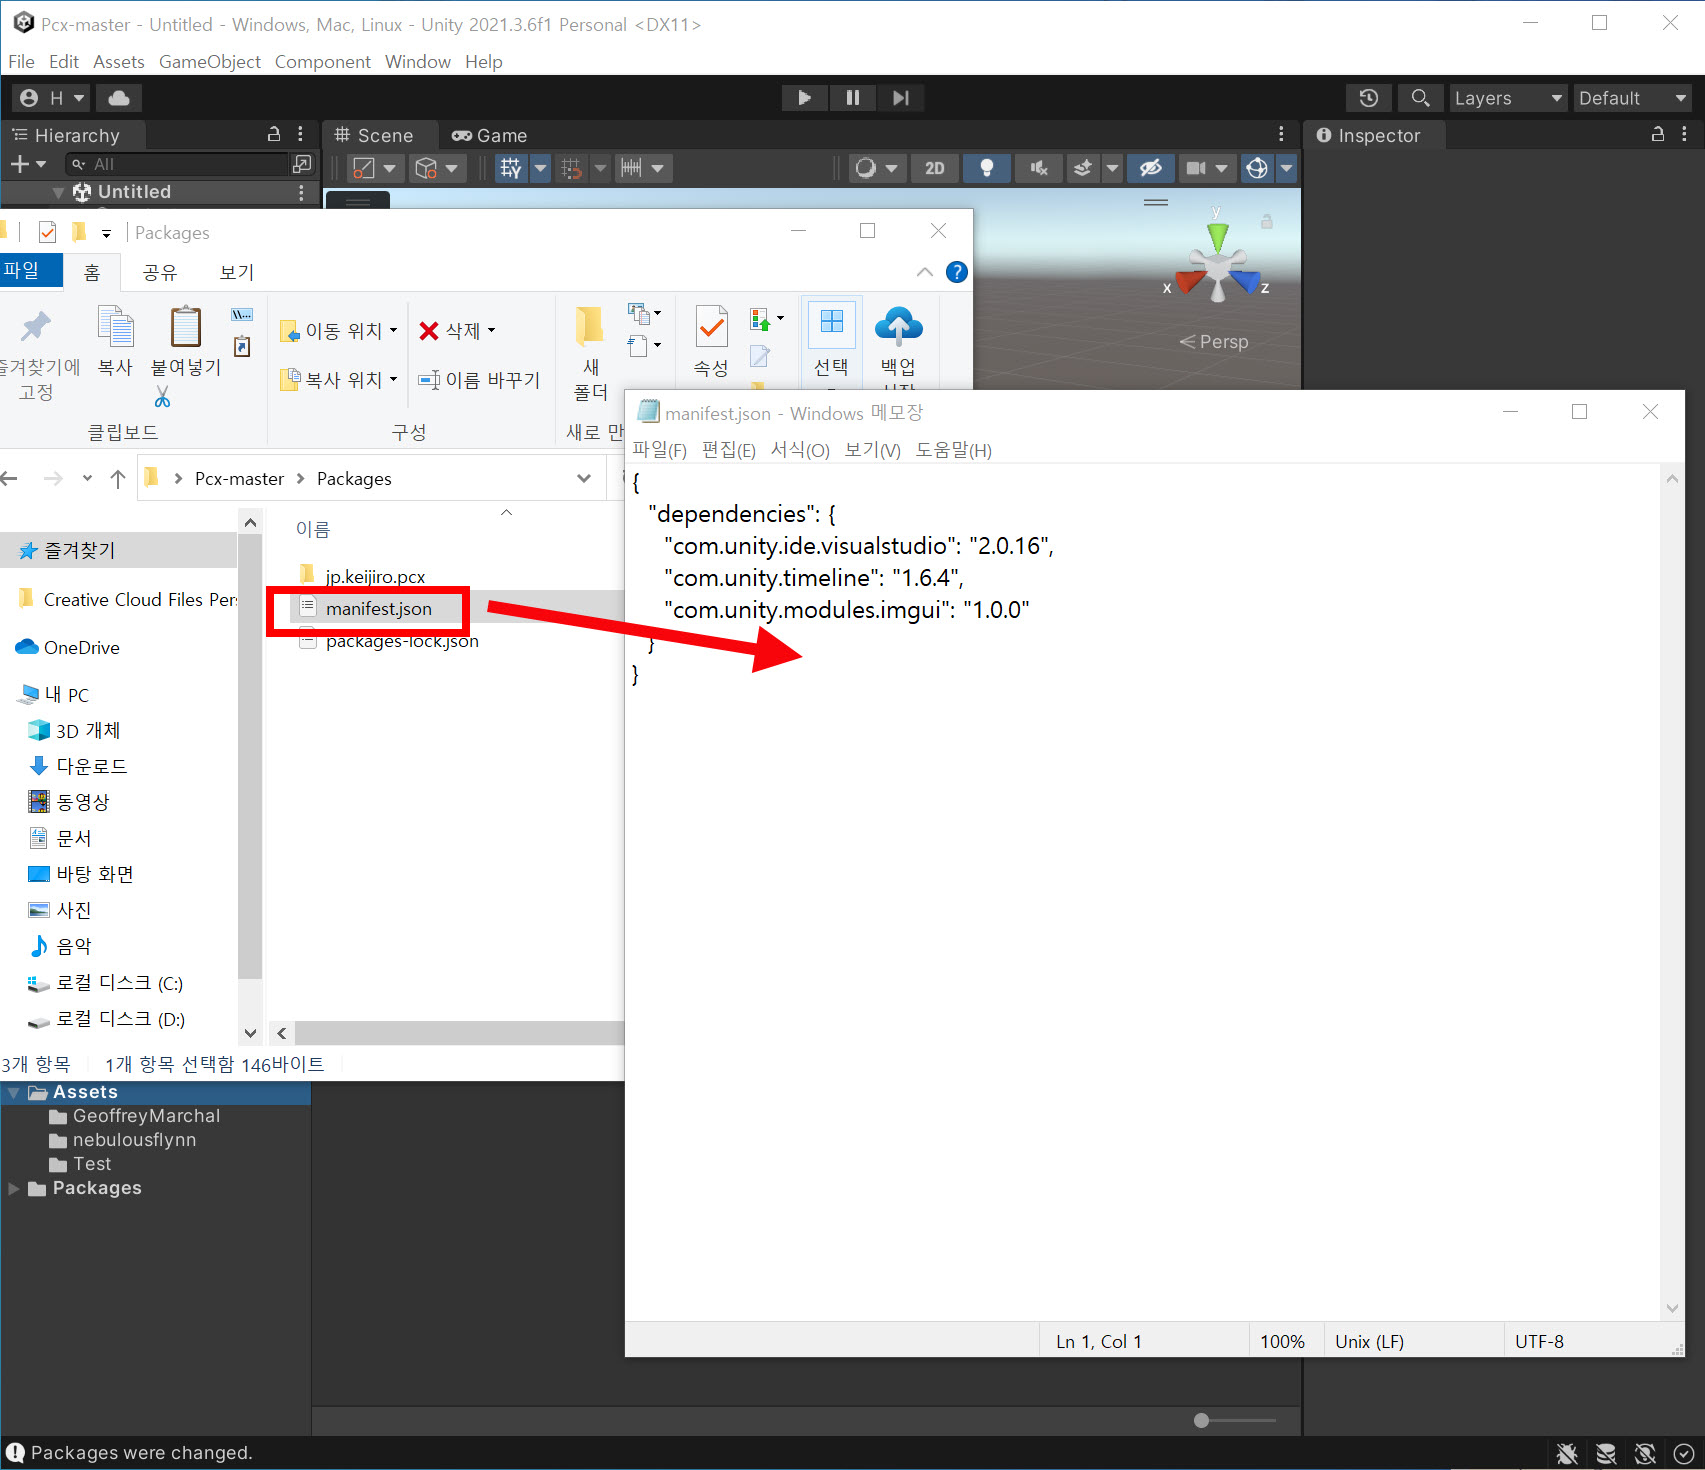
Task: Toggle scene effects like skybox
Action: pos(1082,168)
